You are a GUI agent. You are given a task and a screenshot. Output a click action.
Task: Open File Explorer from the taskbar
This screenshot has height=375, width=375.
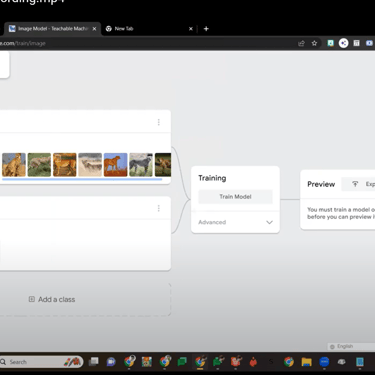click(306, 362)
